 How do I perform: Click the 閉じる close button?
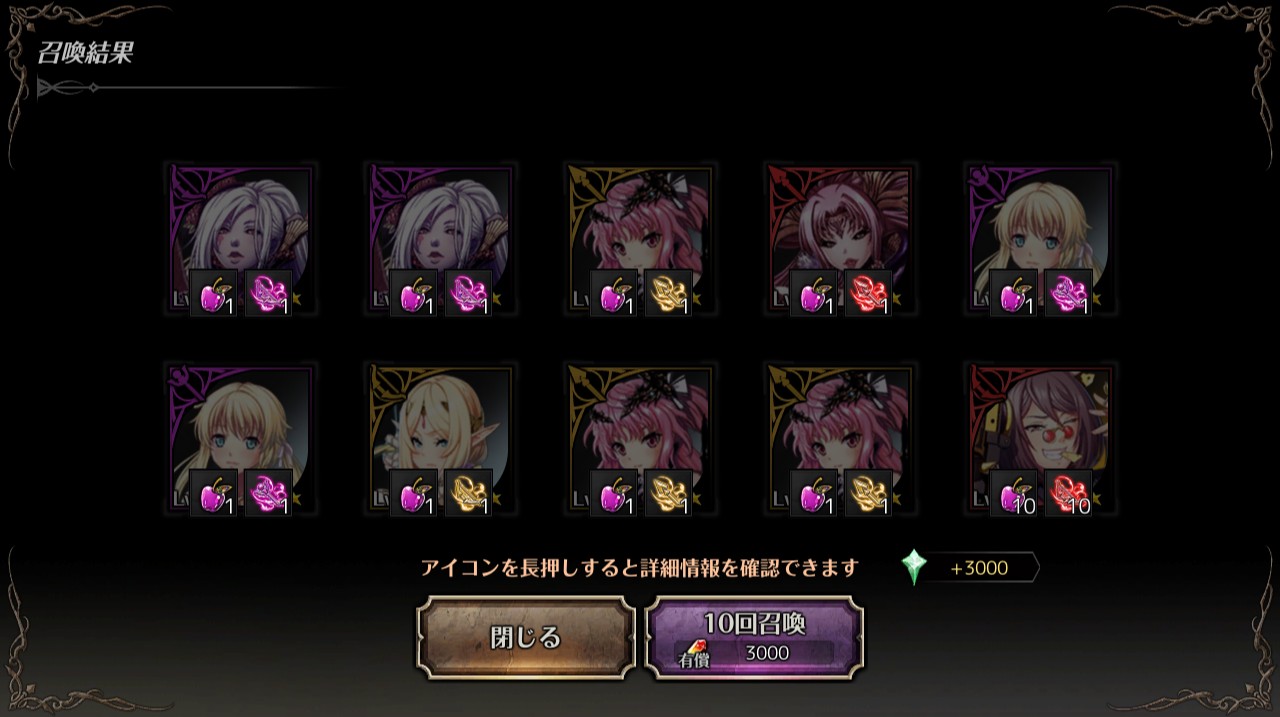526,637
